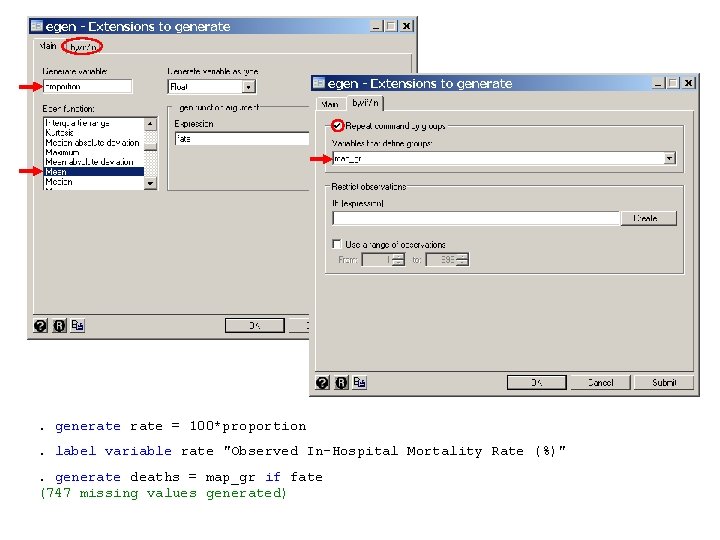Click the scroll-up arrow of the Egen function list
Image resolution: width=720 pixels, height=540 pixels.
pyautogui.click(x=150, y=124)
